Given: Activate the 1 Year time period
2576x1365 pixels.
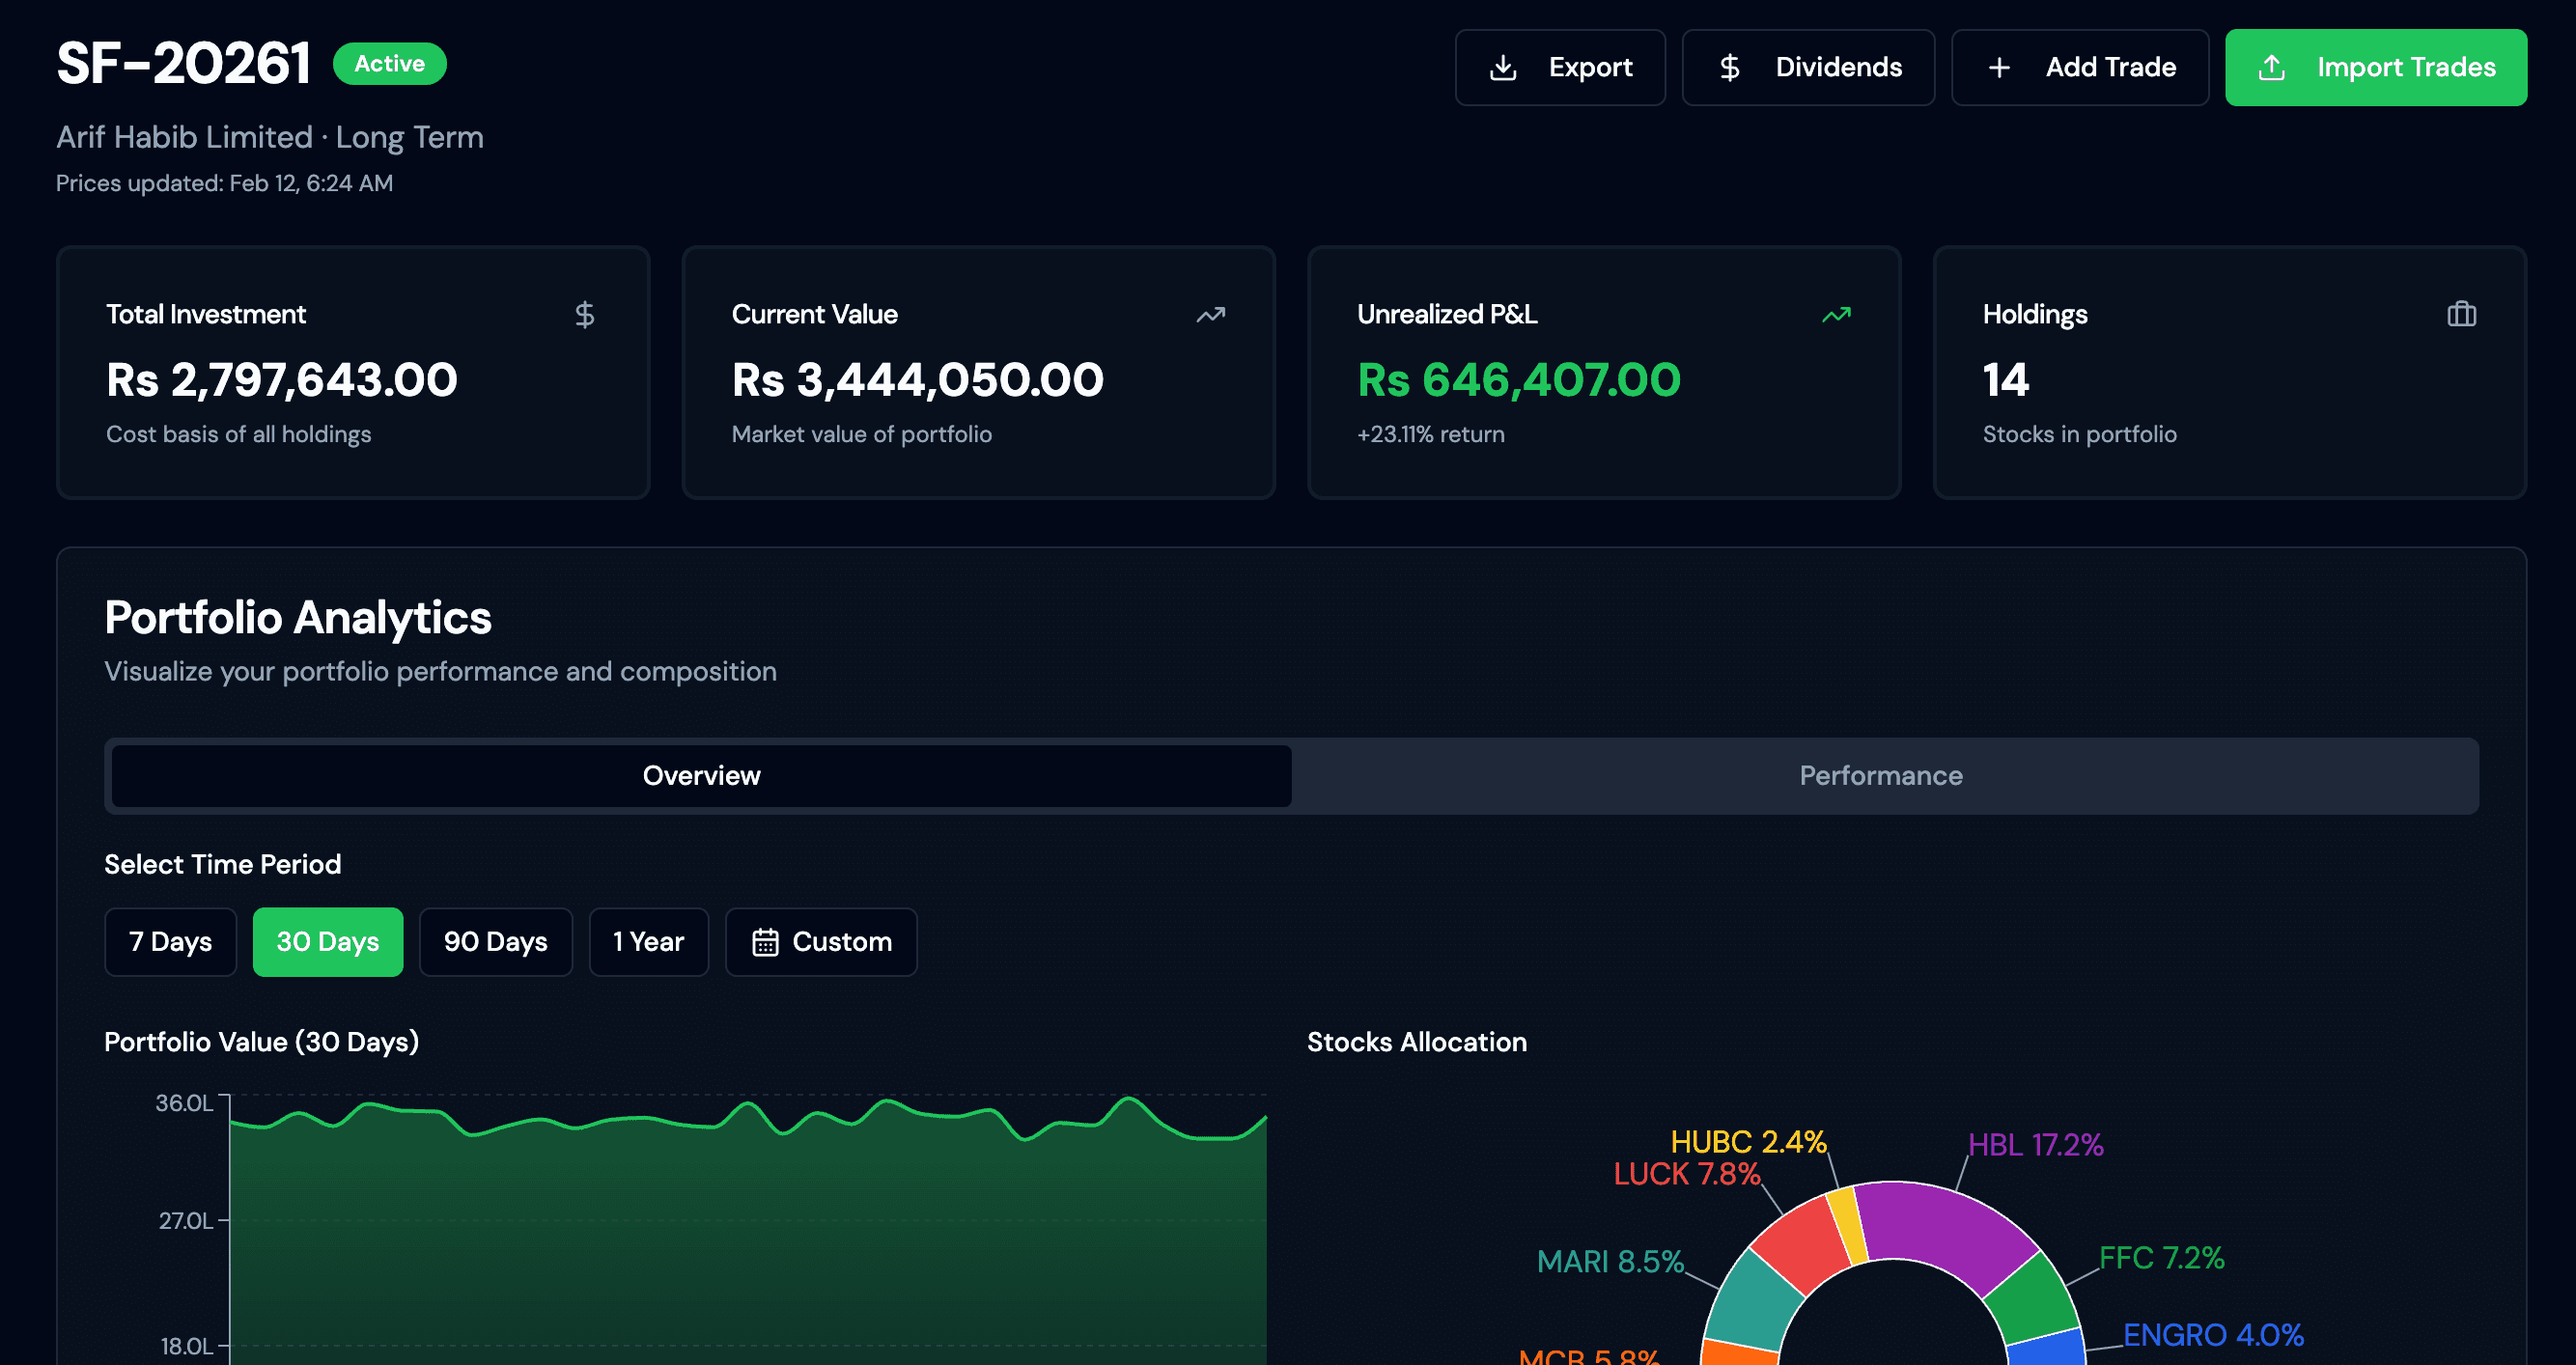Looking at the screenshot, I should [648, 941].
